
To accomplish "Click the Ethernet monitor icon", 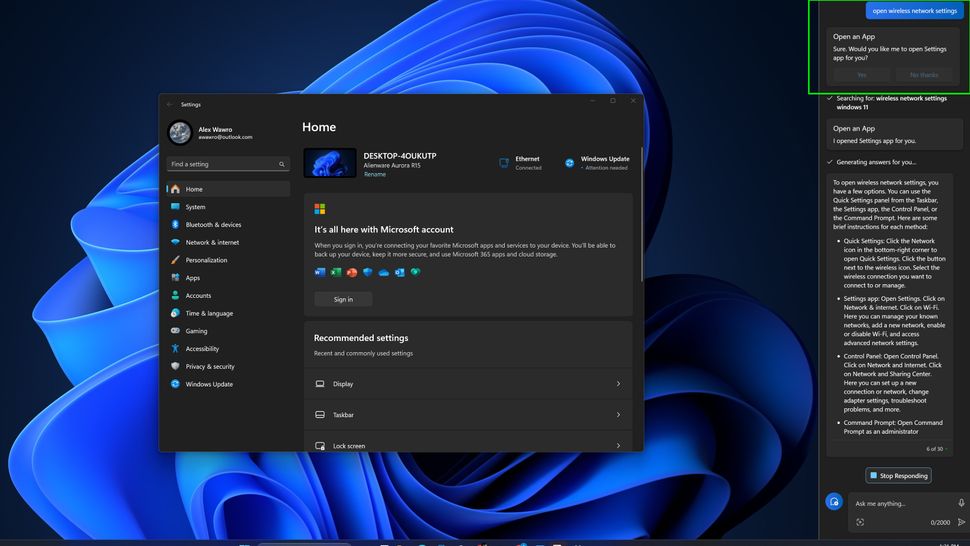I will [x=504, y=163].
